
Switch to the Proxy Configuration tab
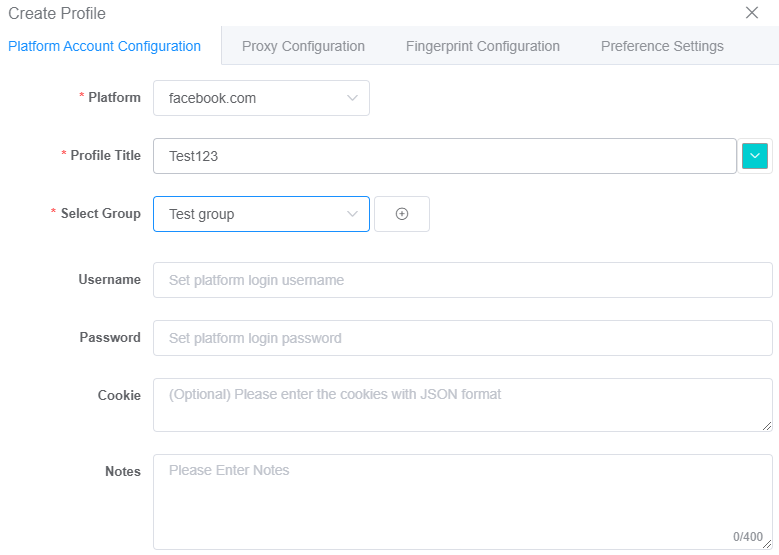point(303,46)
